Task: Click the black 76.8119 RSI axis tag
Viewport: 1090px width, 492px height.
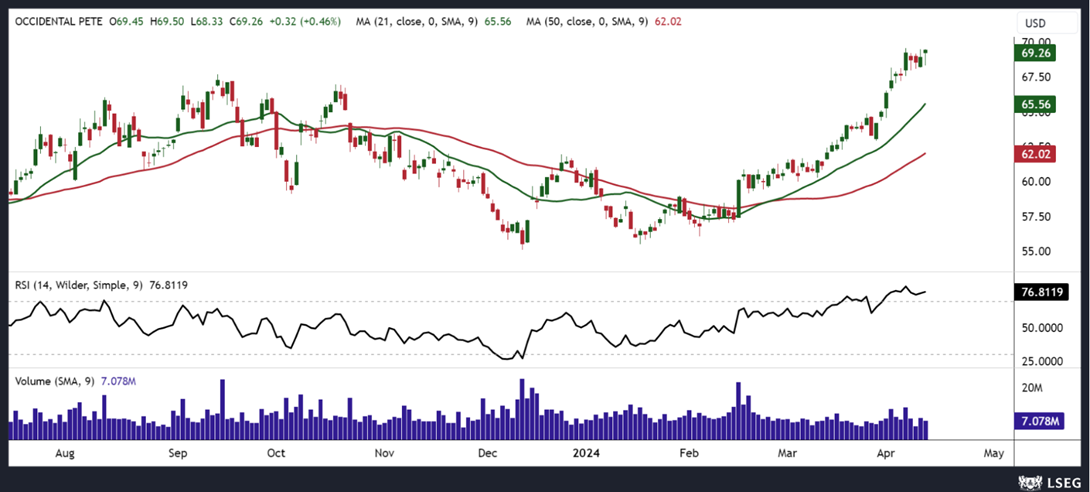Action: (1041, 293)
